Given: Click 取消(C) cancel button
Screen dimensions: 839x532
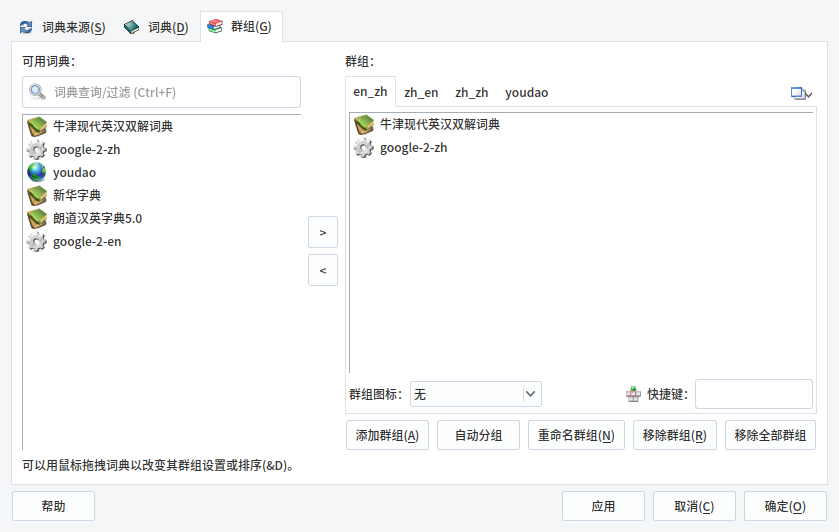Looking at the screenshot, I should (x=695, y=506).
